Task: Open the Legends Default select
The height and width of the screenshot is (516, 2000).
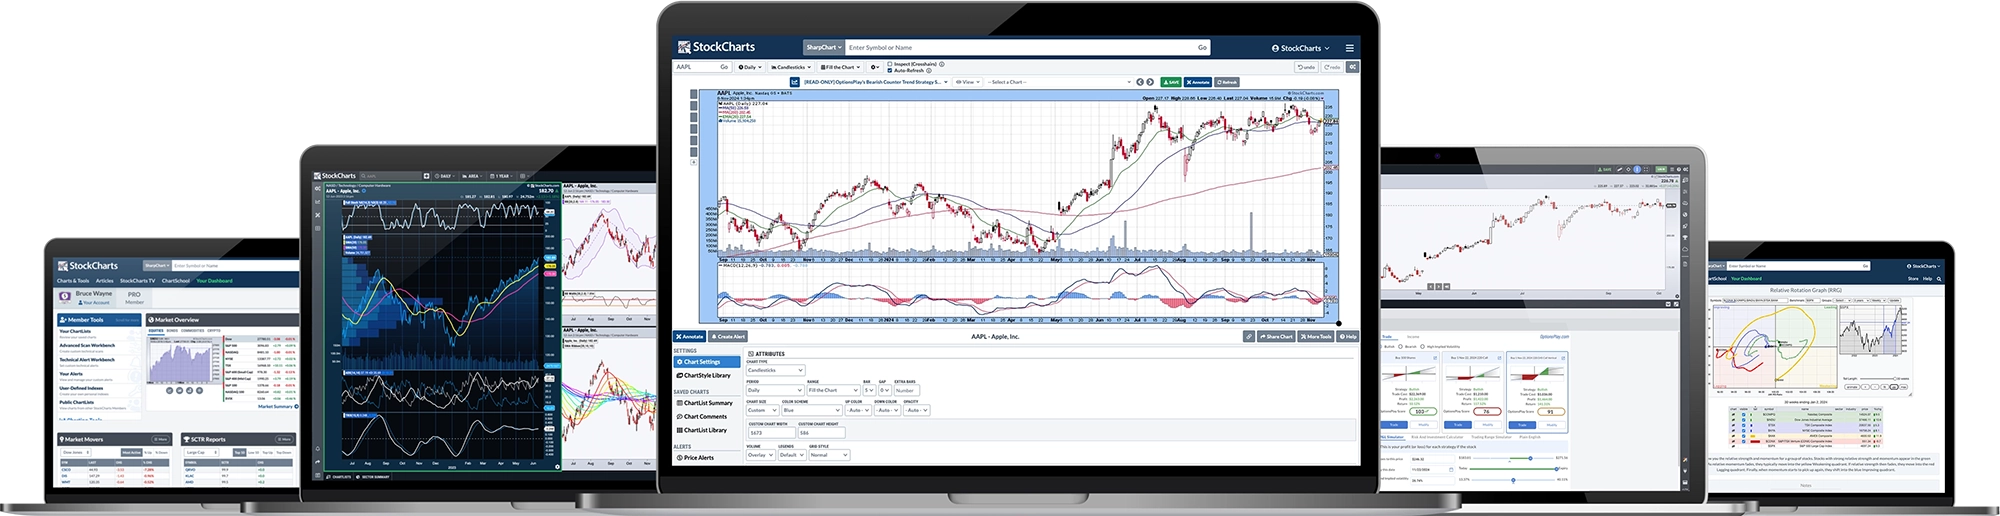Action: (x=792, y=455)
